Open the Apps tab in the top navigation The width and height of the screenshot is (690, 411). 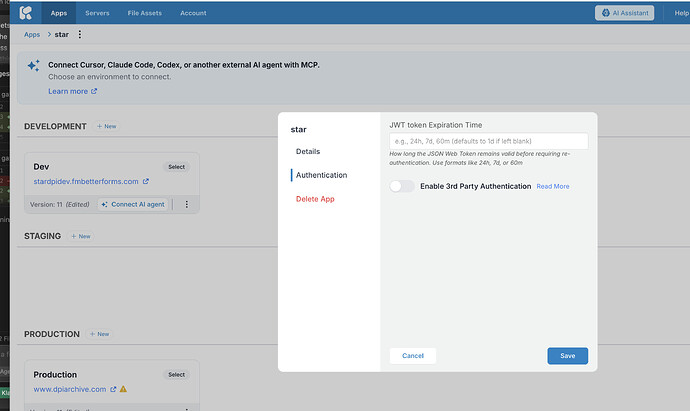click(x=59, y=13)
